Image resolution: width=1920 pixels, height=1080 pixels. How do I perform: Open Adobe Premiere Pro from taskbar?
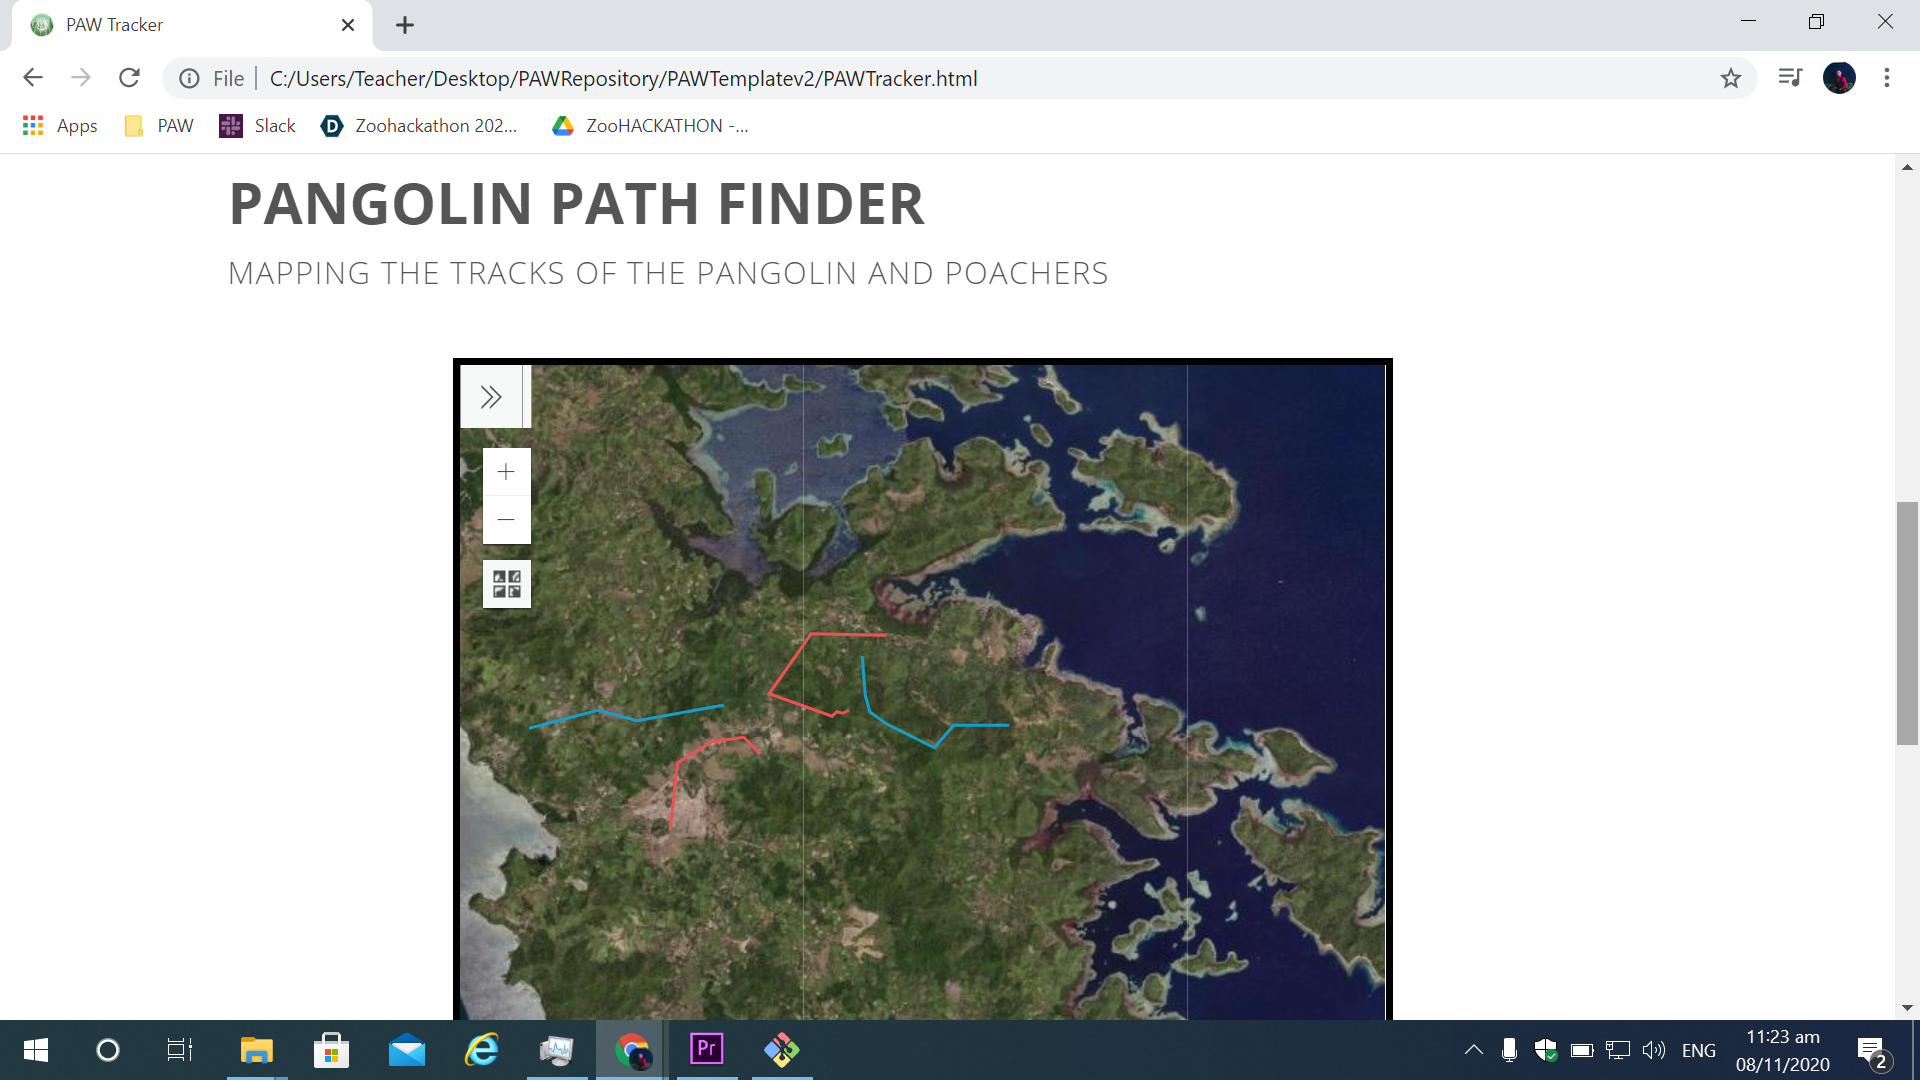tap(707, 1050)
